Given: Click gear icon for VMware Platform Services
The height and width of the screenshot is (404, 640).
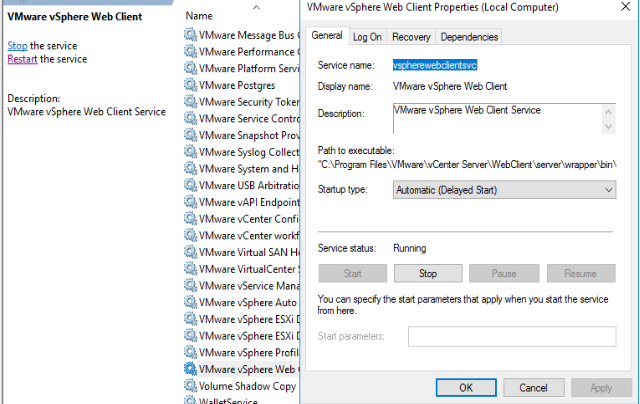Looking at the screenshot, I should pyautogui.click(x=190, y=68).
